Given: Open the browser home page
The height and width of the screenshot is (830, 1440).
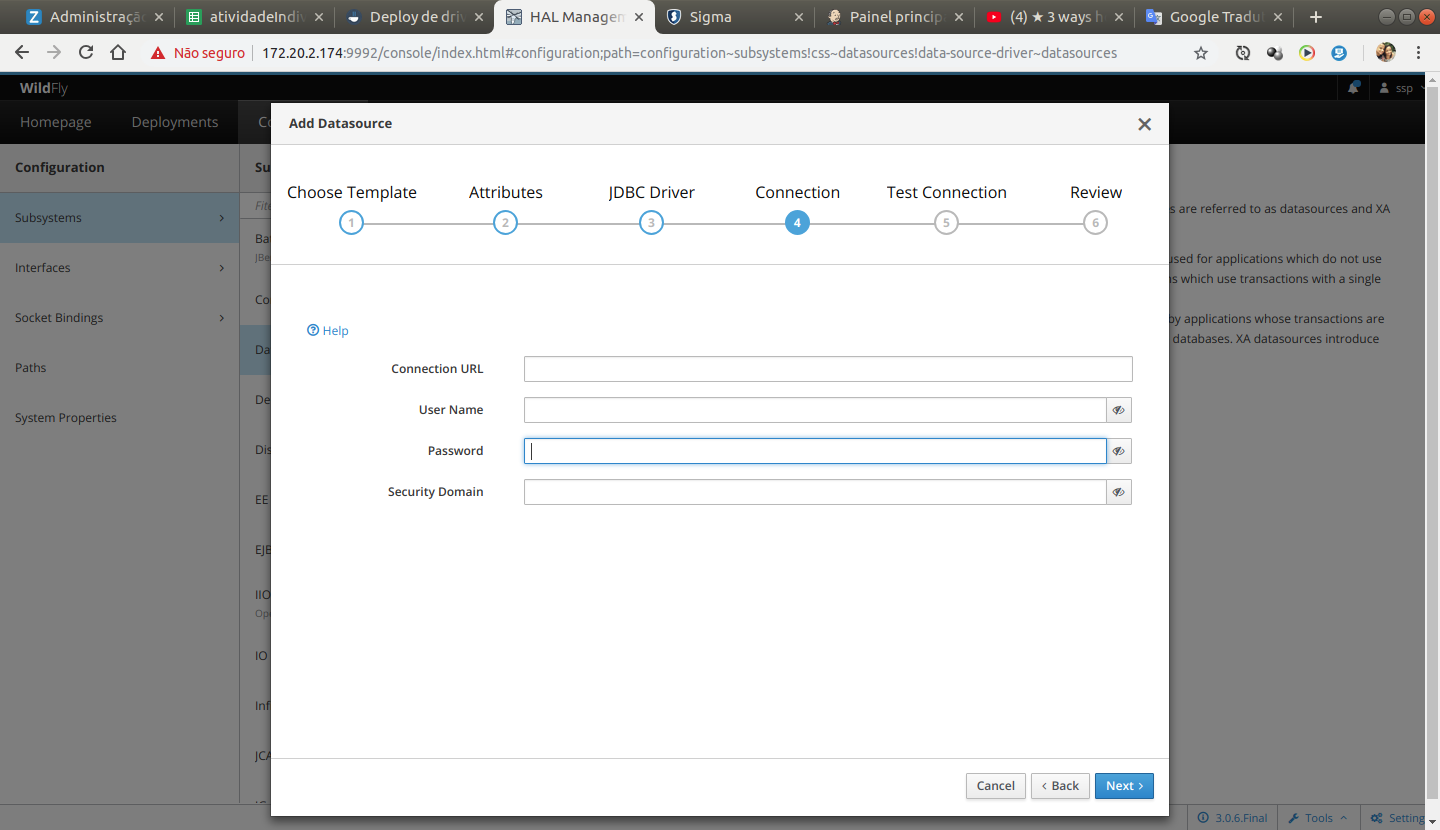Looking at the screenshot, I should [118, 53].
